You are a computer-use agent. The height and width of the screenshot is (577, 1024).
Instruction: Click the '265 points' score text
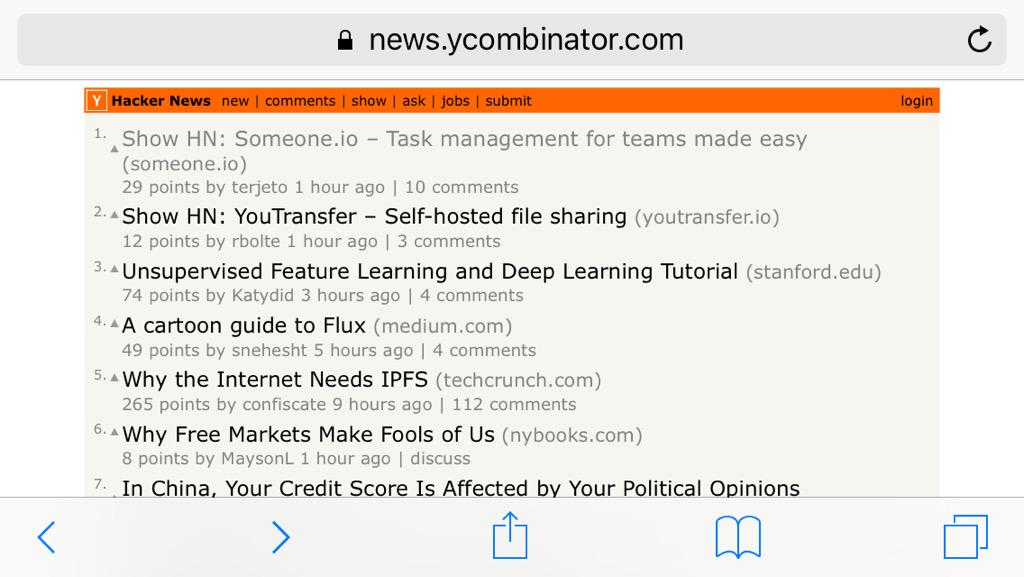[166, 405]
